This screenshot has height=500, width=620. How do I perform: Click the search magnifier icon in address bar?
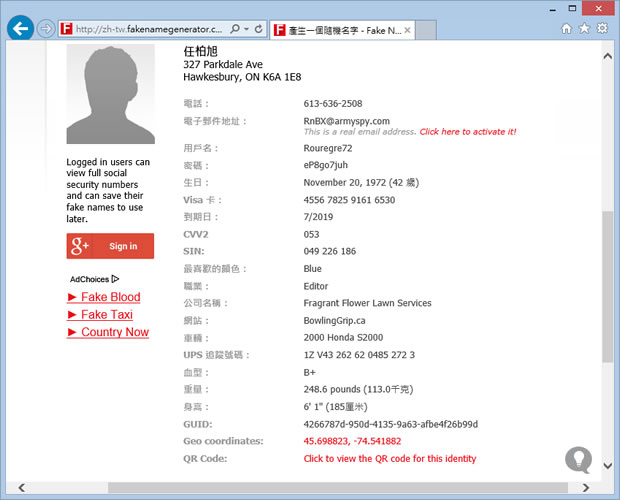pos(233,29)
